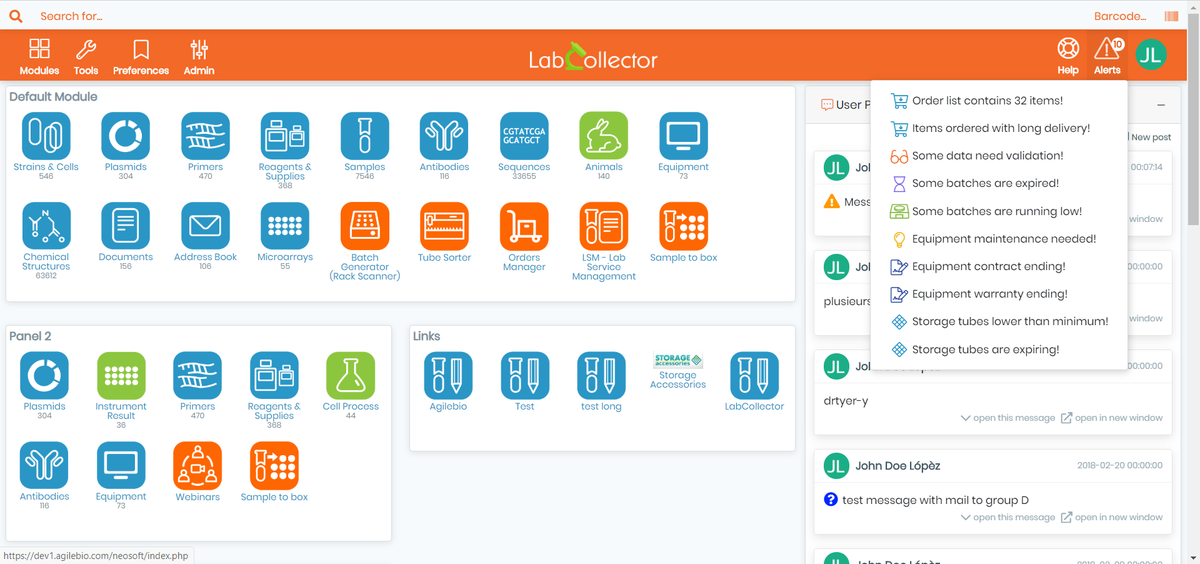
Task: Select 'Storage tubes lower than minimum!' alert
Action: (x=999, y=322)
